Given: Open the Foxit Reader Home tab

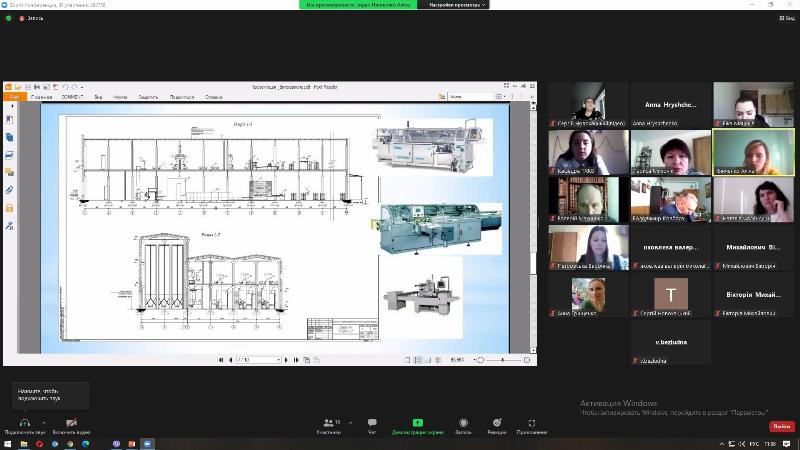Looking at the screenshot, I should (41, 97).
